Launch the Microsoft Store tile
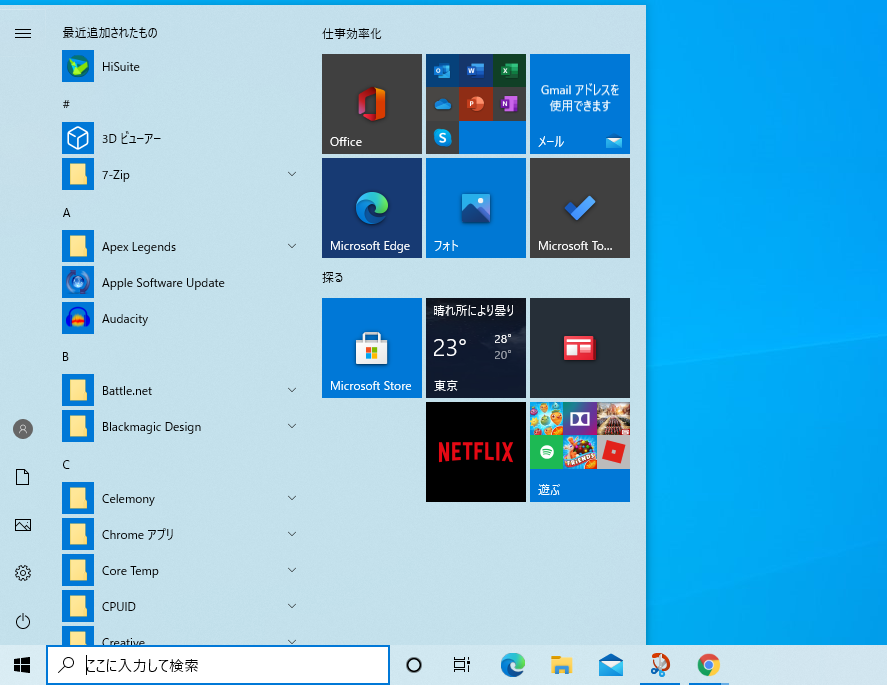The image size is (887, 685). pos(371,347)
